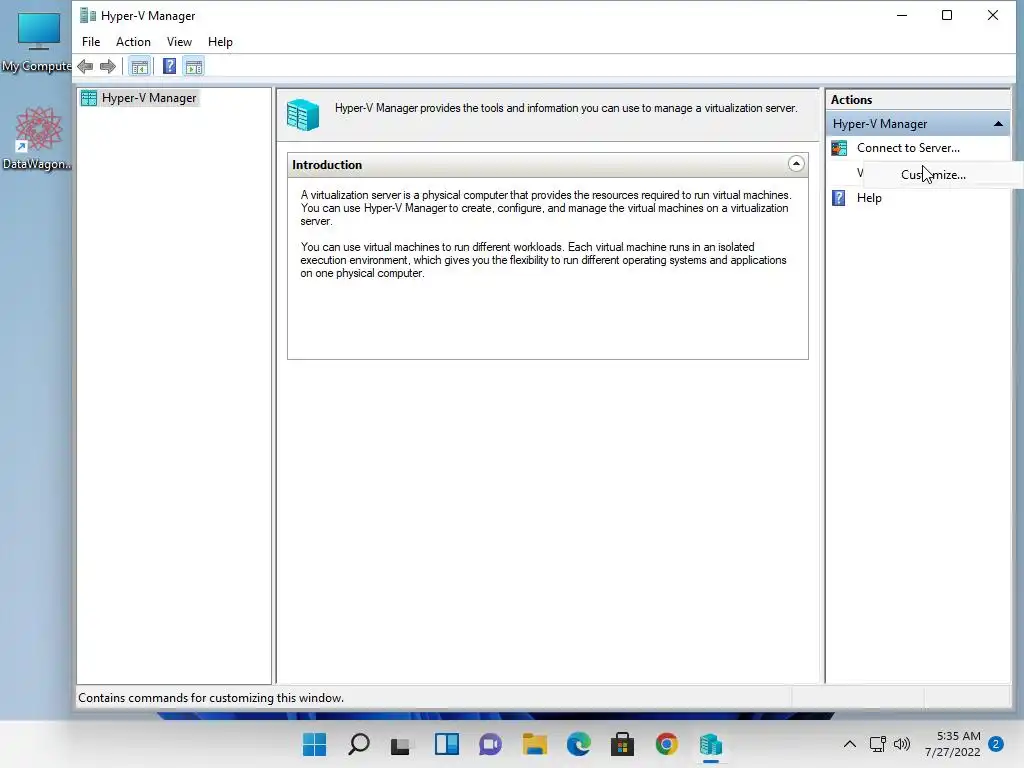Click the Hyper-V Manager title bar icon

coord(88,16)
